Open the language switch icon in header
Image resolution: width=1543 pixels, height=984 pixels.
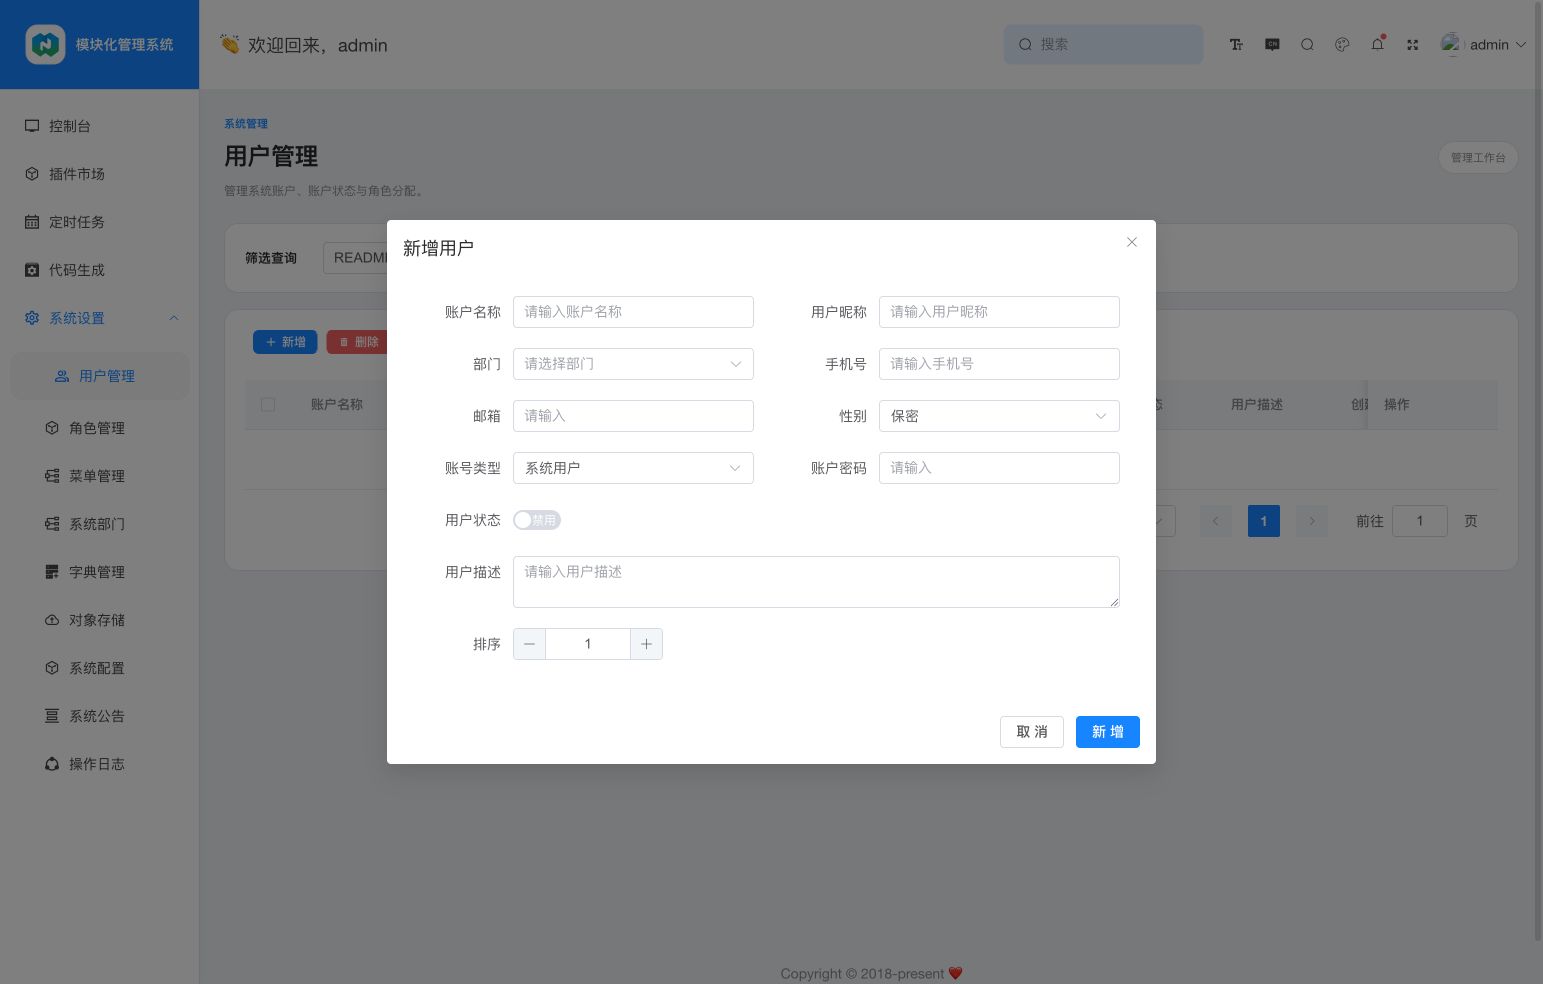(1272, 45)
